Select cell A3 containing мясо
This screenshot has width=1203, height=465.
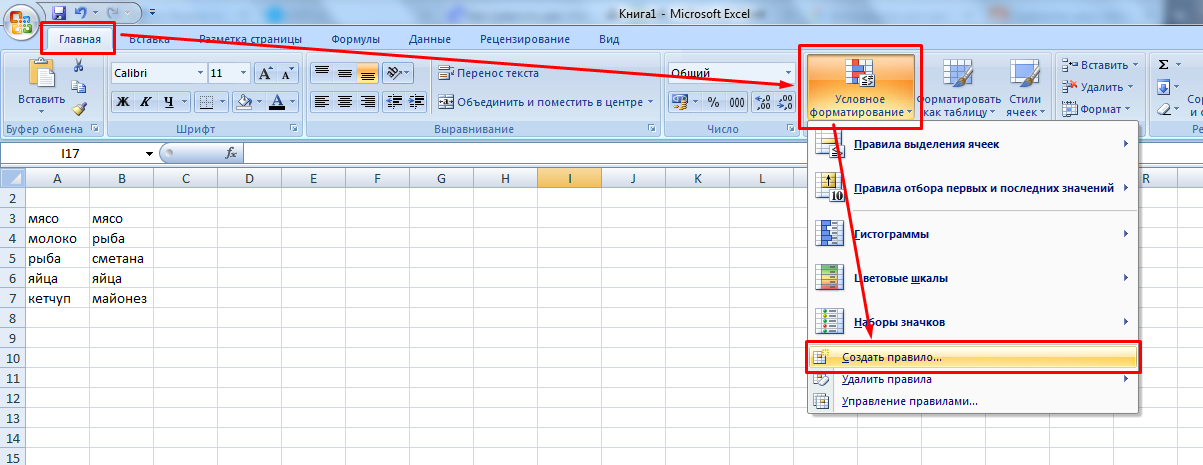click(57, 218)
